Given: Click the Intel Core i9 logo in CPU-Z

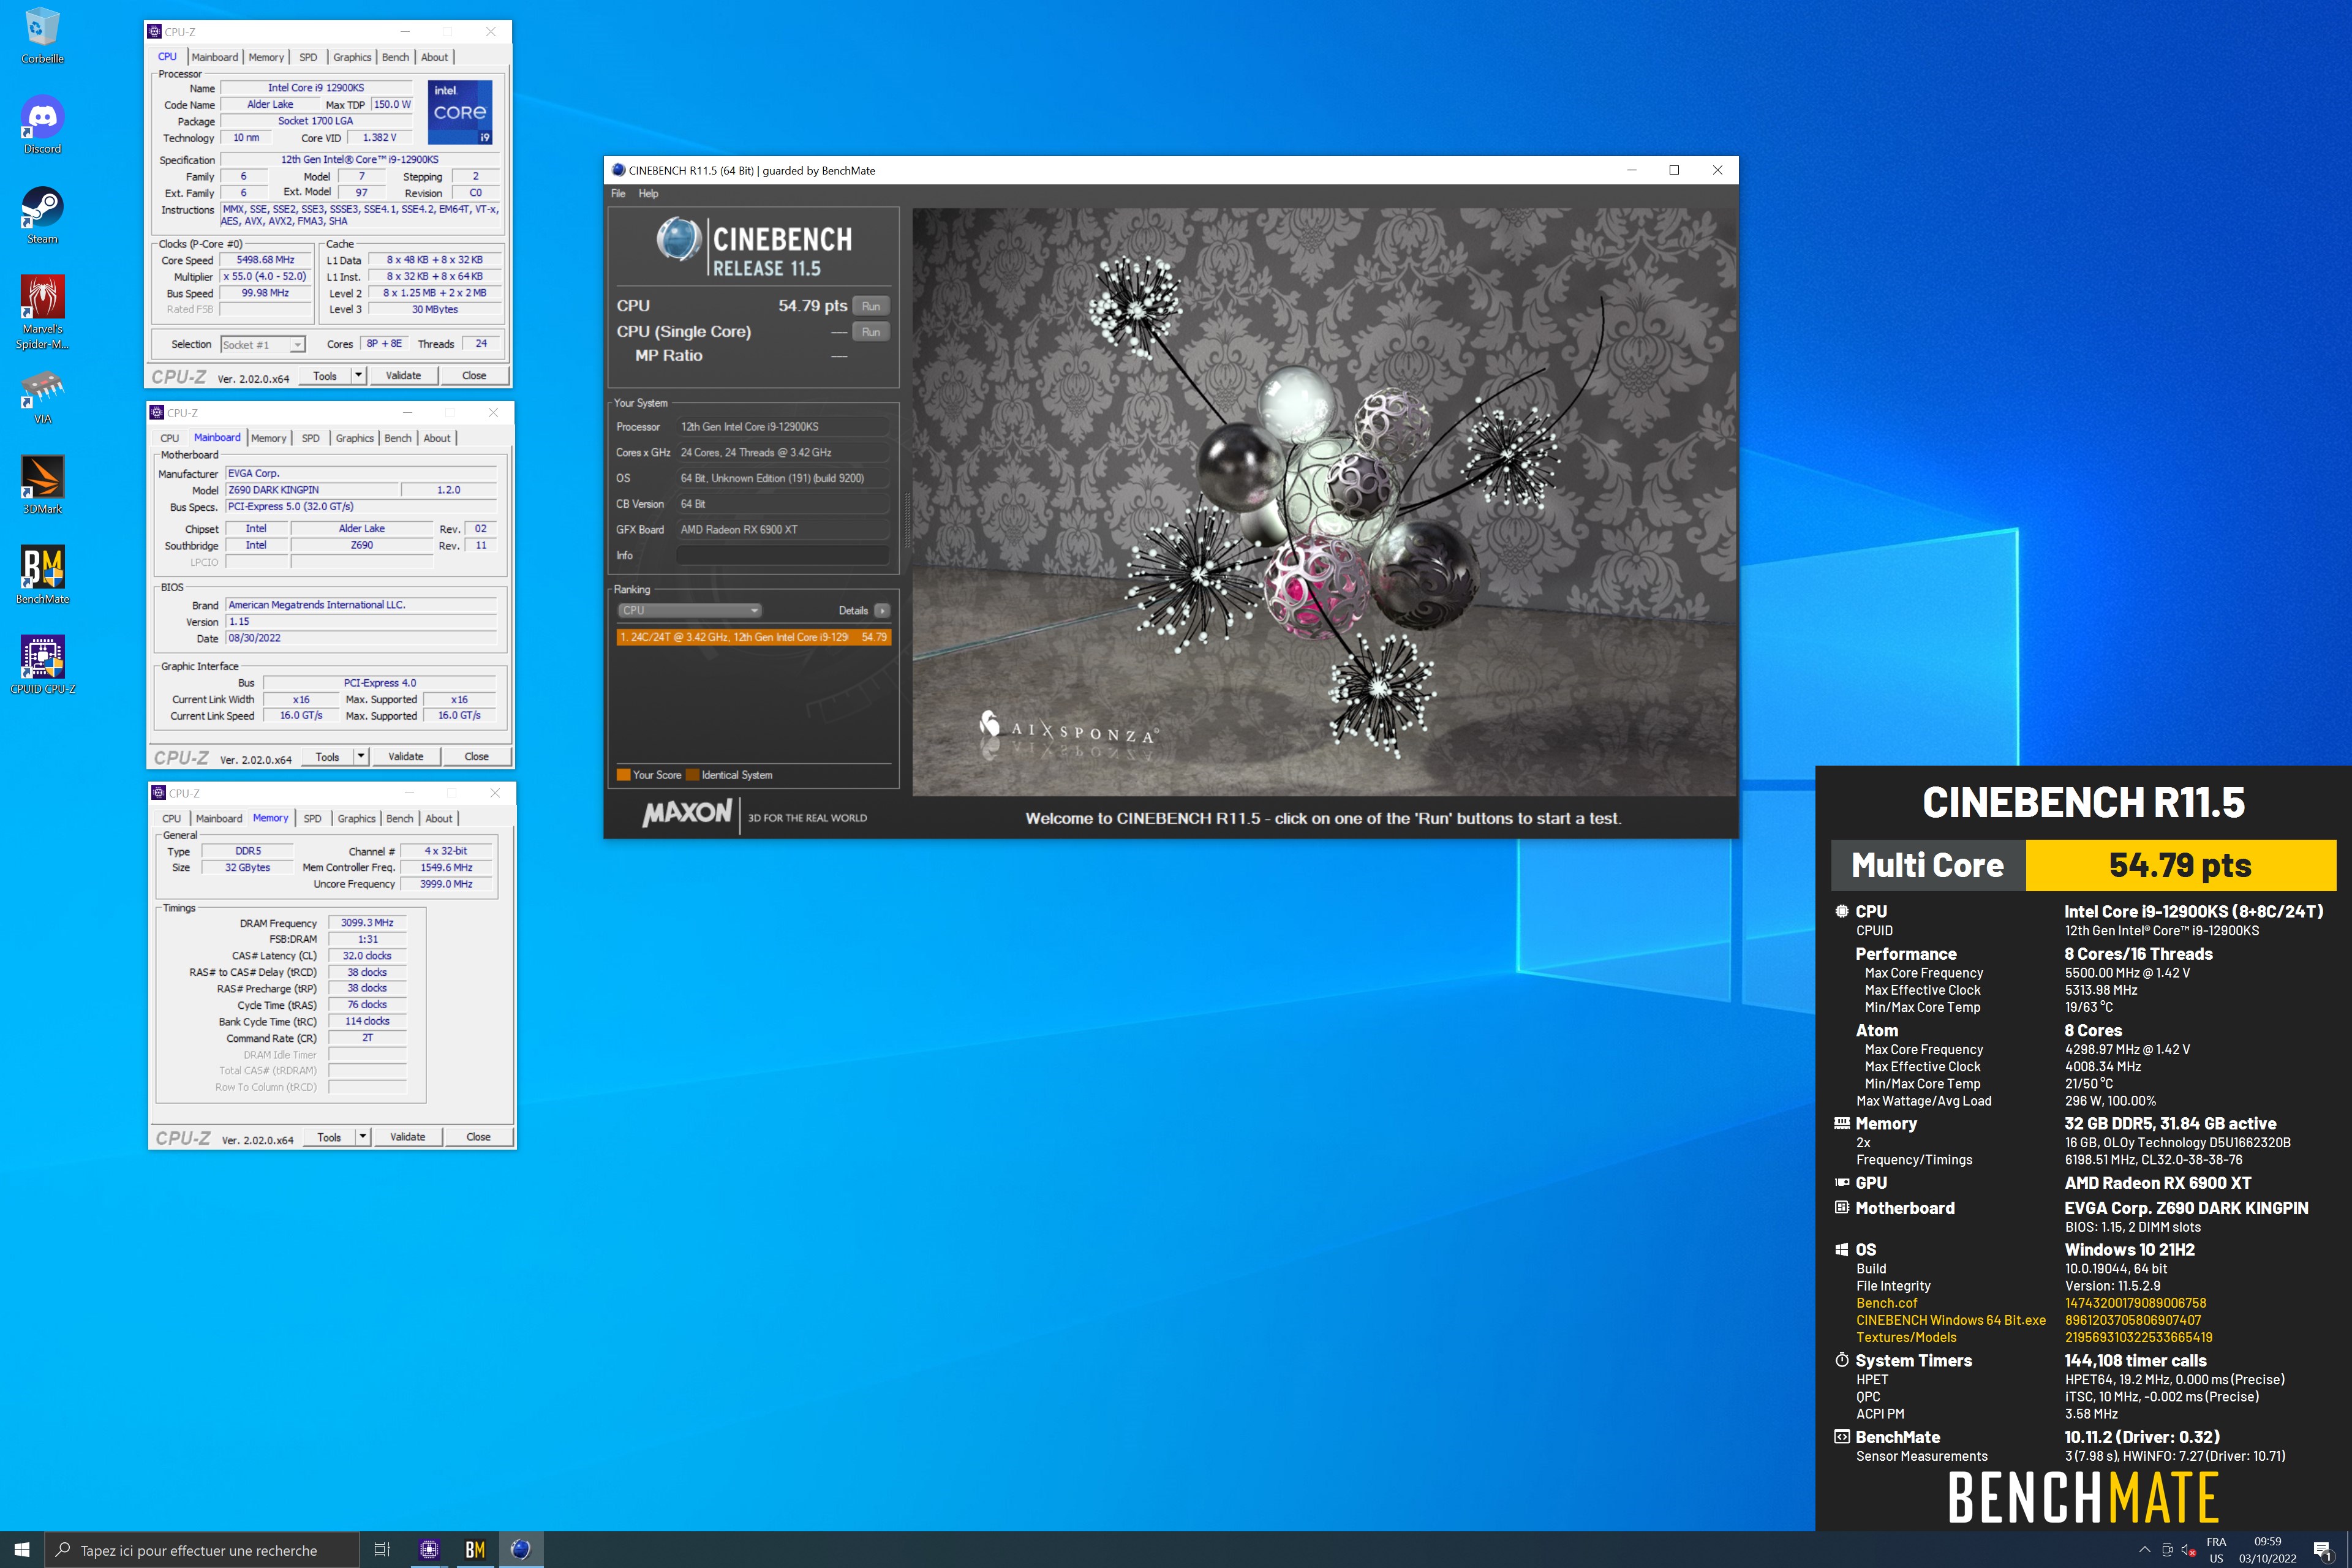Looking at the screenshot, I should pyautogui.click(x=460, y=112).
